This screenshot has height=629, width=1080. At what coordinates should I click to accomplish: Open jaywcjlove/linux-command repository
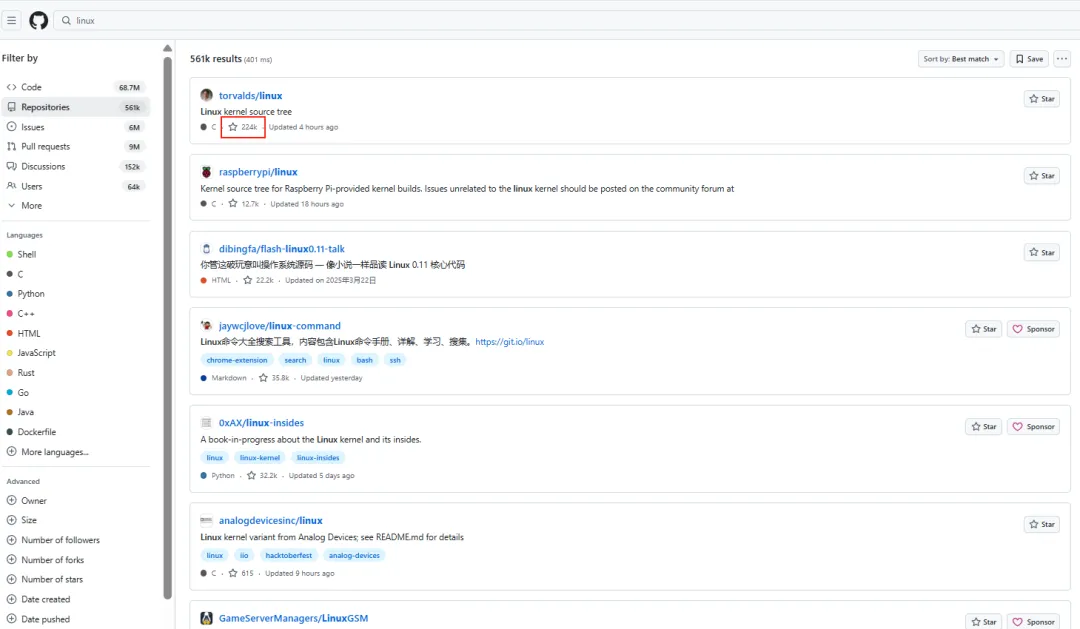click(280, 326)
